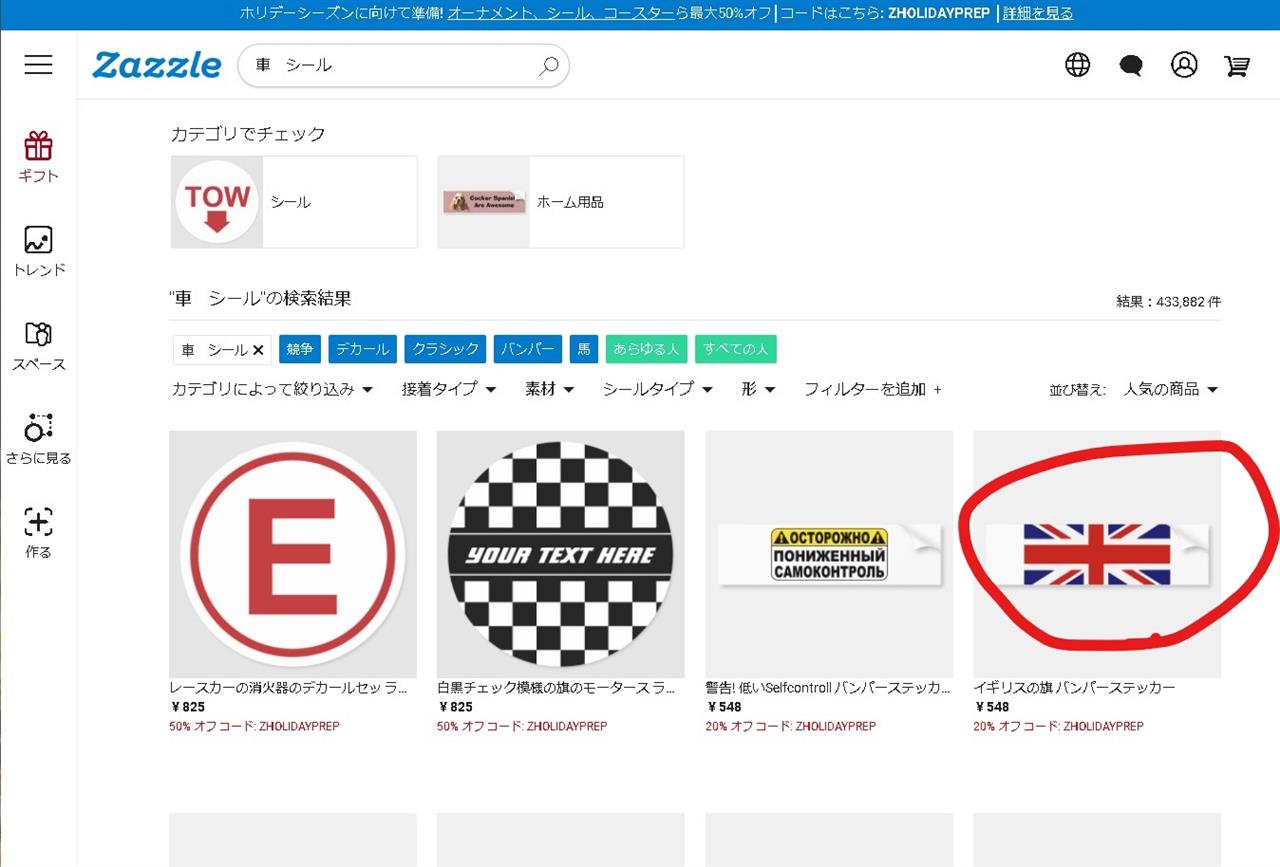Select the クラシック tag
The width and height of the screenshot is (1280, 867).
[446, 349]
